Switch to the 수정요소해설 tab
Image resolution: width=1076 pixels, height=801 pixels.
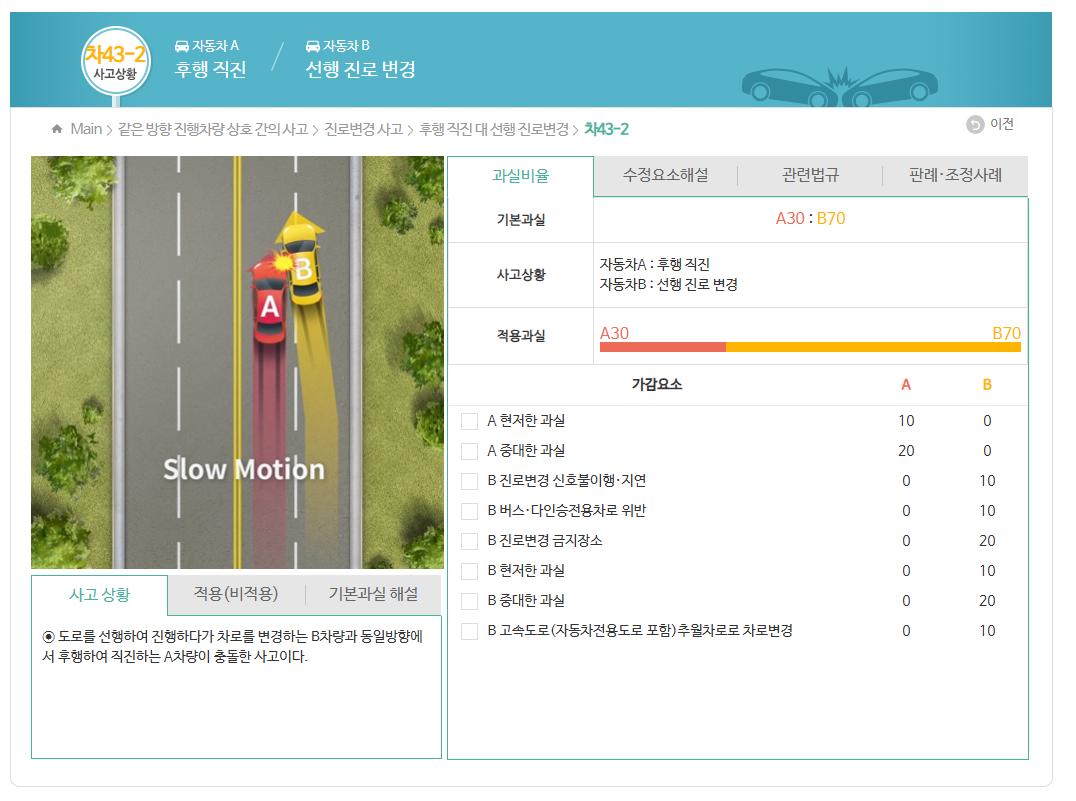pyautogui.click(x=665, y=175)
